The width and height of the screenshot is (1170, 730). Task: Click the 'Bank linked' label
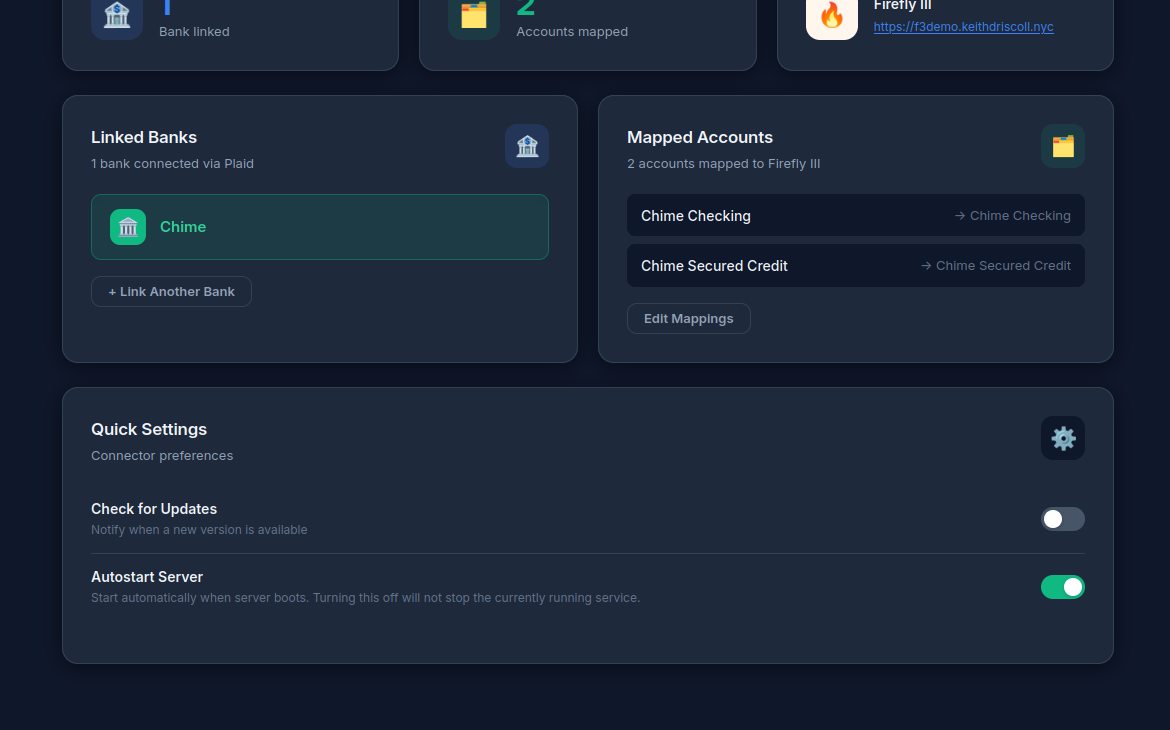pos(194,31)
